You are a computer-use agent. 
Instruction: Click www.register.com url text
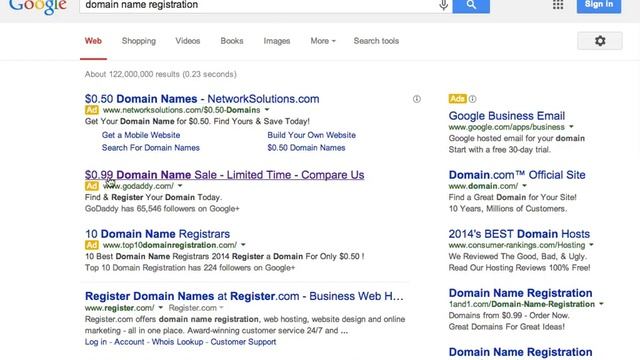[120, 308]
